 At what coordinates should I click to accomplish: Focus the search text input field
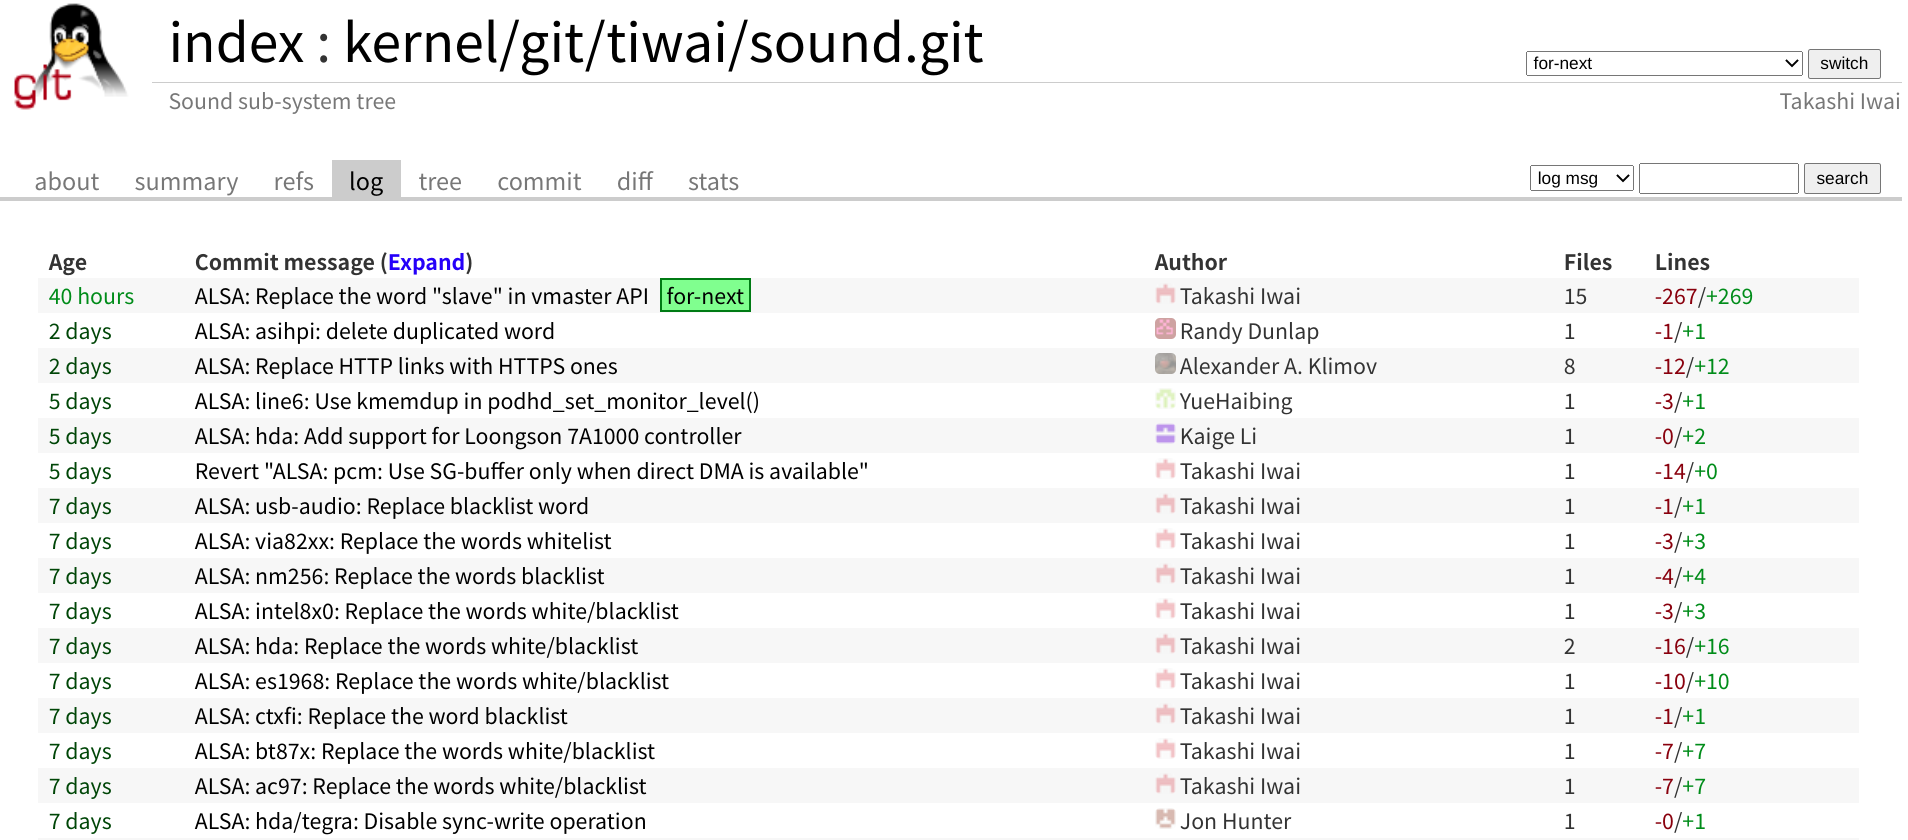pos(1718,179)
